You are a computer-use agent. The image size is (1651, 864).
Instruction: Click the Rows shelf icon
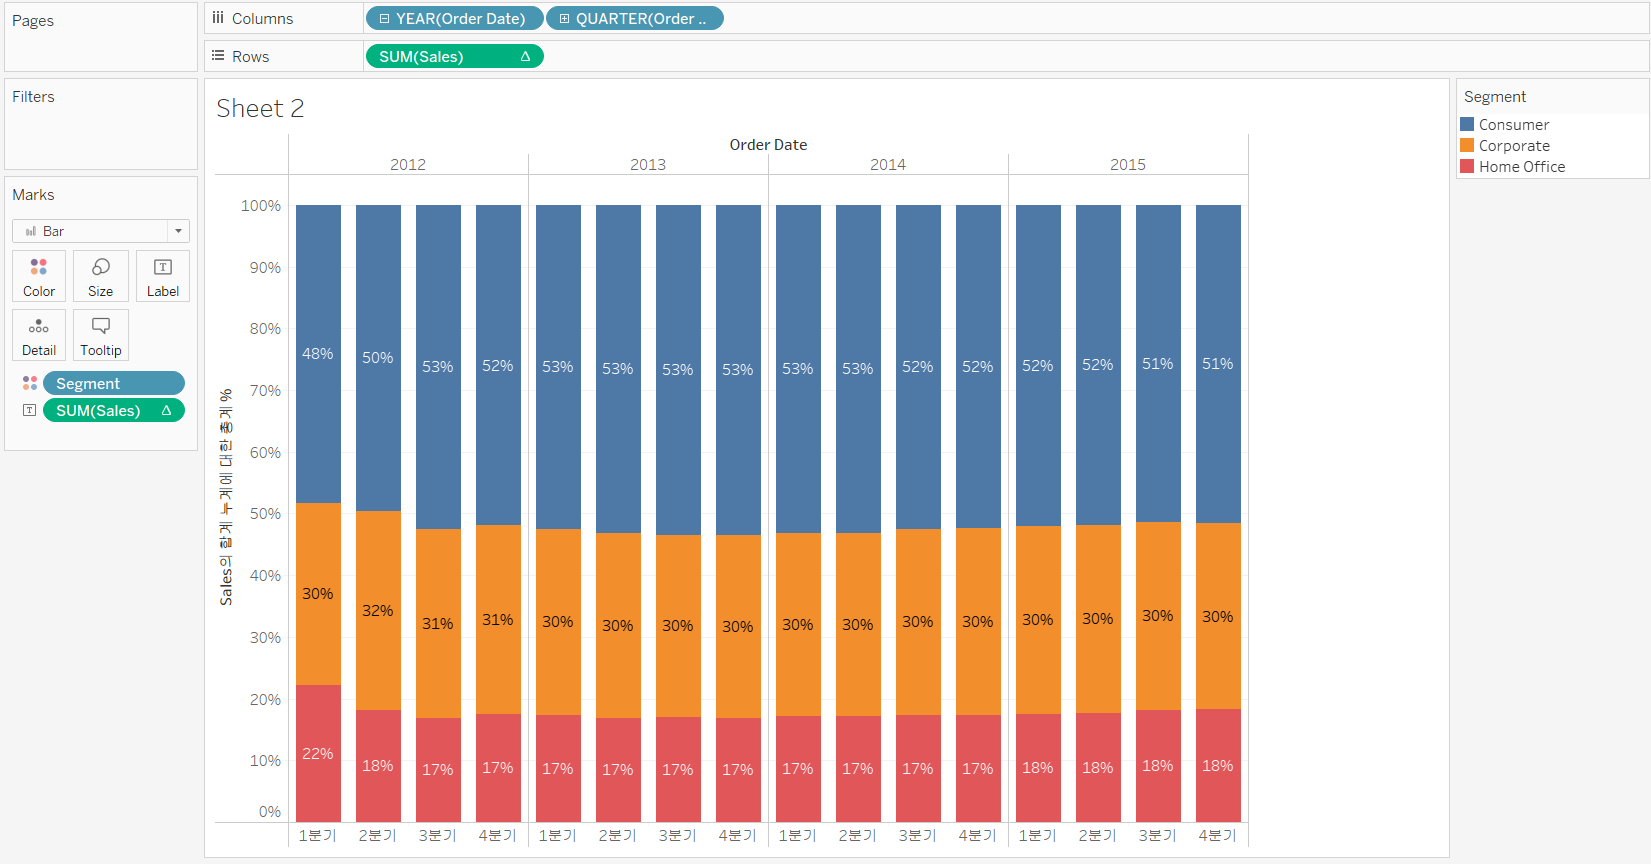(x=218, y=56)
